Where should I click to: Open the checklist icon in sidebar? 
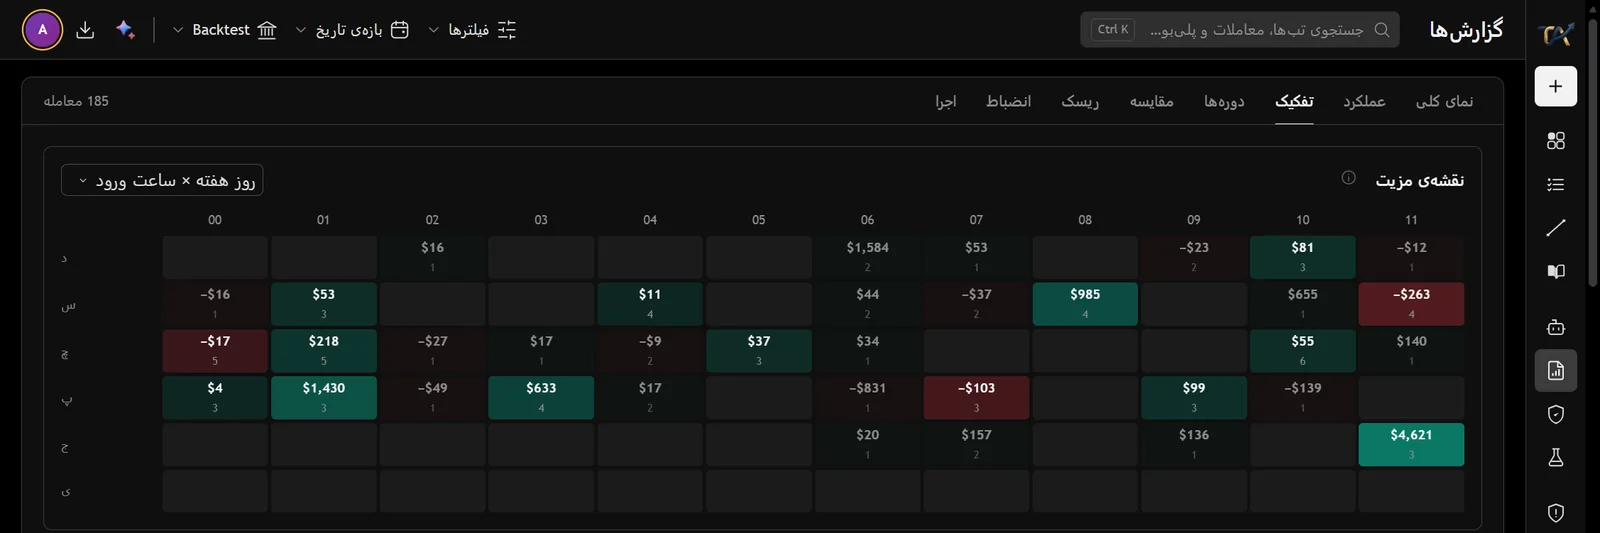click(x=1555, y=184)
